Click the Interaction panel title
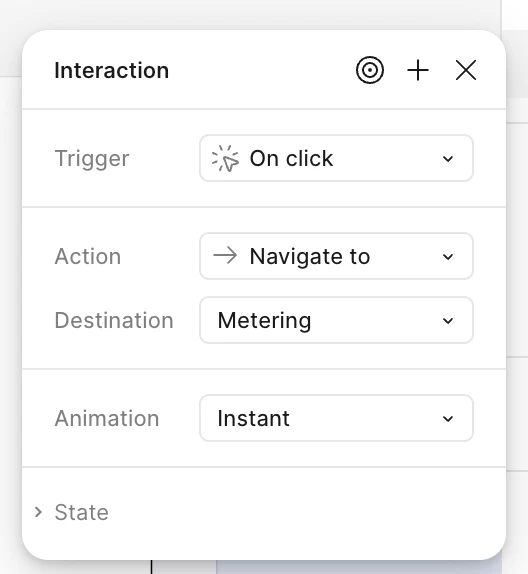Screen dimensions: 528x574 (x=112, y=70)
